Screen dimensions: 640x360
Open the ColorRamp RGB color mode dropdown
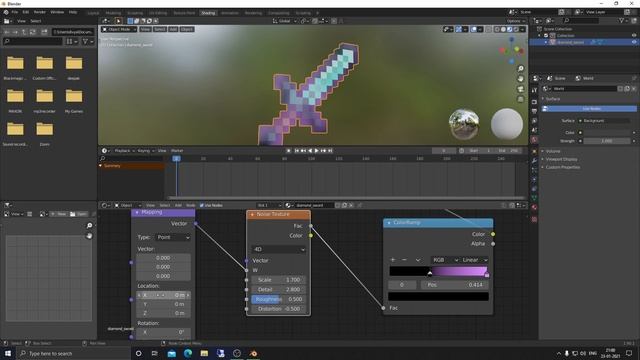[x=445, y=260]
